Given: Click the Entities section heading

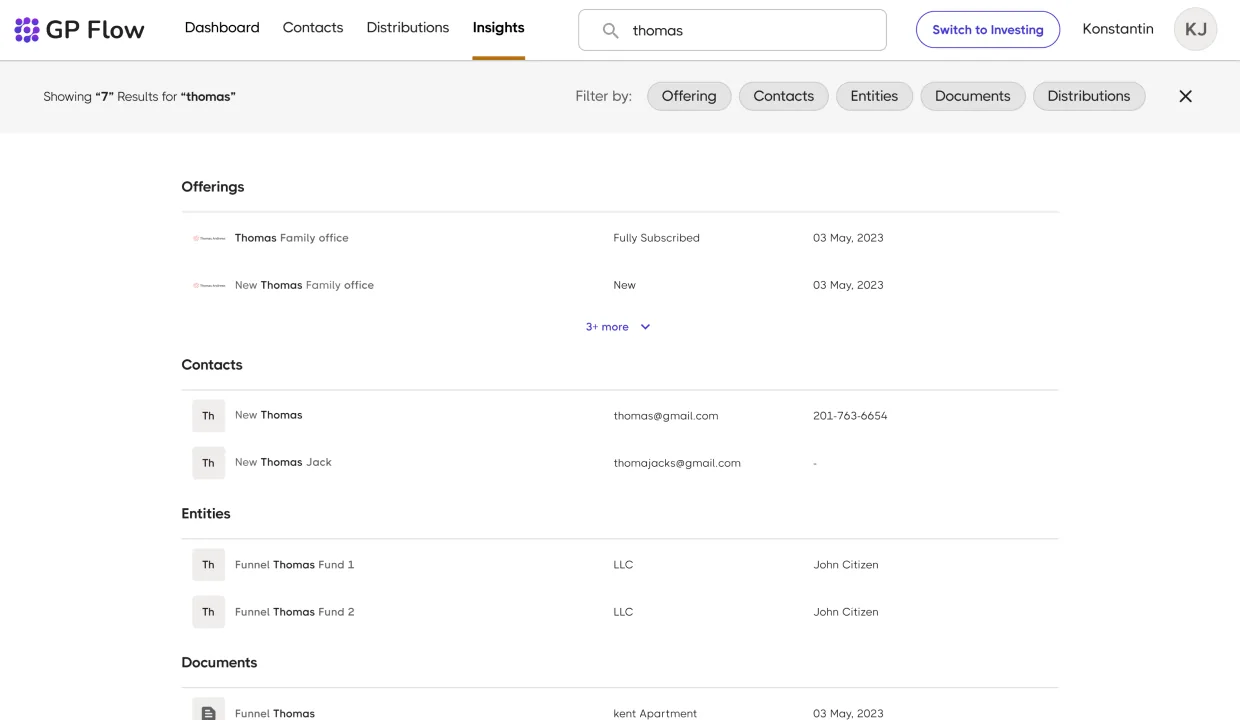Looking at the screenshot, I should click(x=206, y=514).
